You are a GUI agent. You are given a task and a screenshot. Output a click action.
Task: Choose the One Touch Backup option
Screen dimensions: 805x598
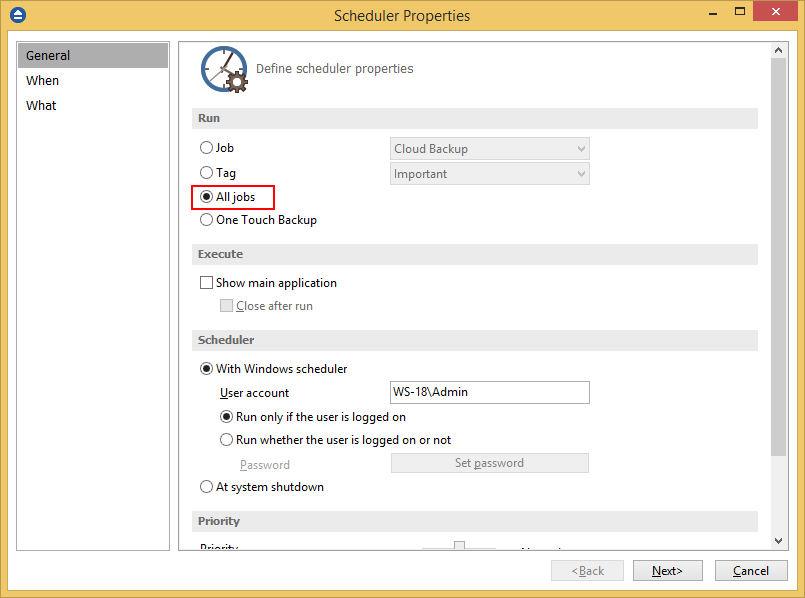click(207, 220)
